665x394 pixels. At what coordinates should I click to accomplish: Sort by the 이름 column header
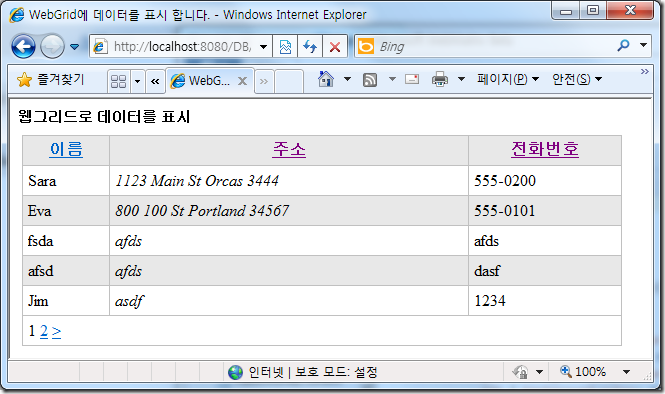pos(66,150)
